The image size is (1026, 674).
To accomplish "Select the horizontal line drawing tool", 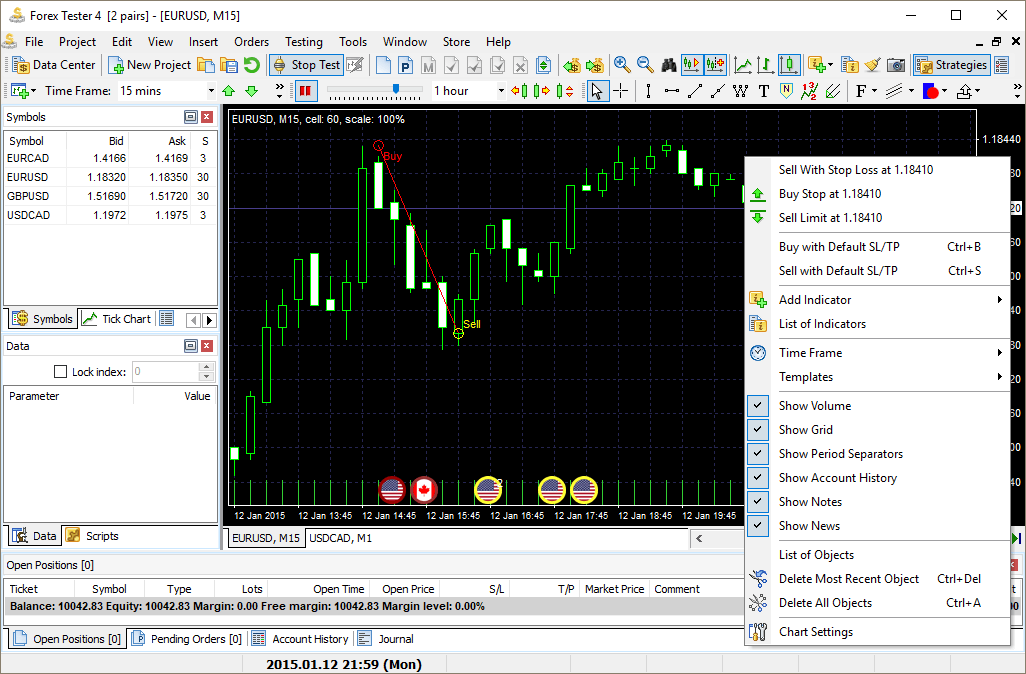I will point(672,91).
